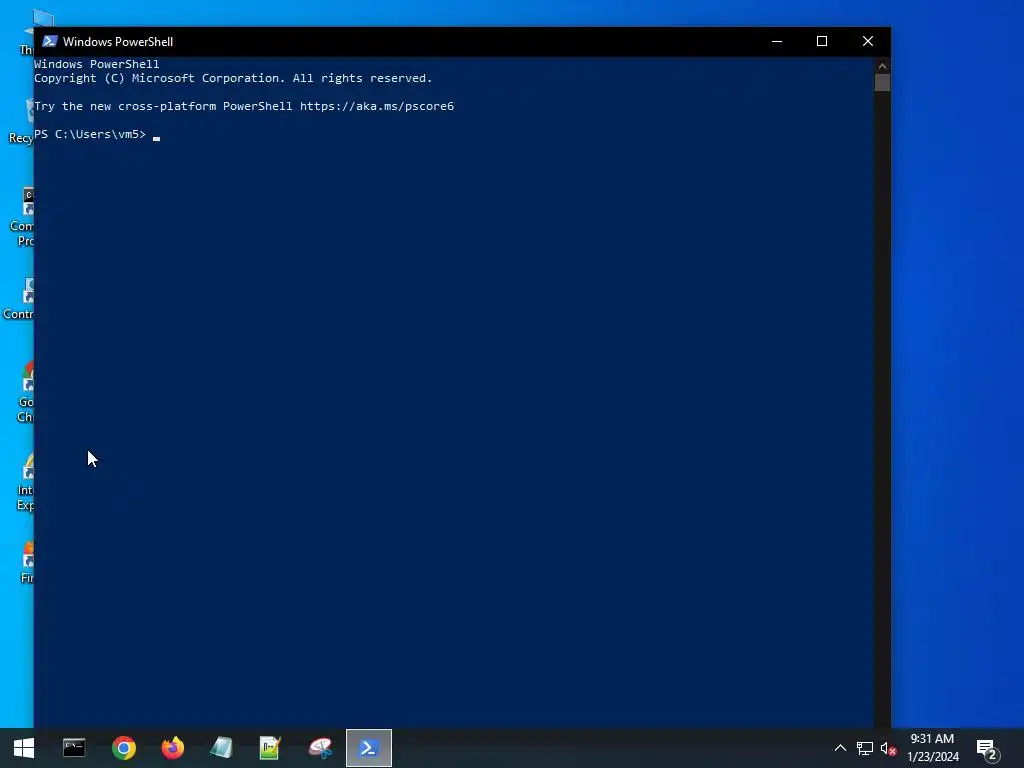Select the Firefox desktop shortcut

click(x=27, y=562)
